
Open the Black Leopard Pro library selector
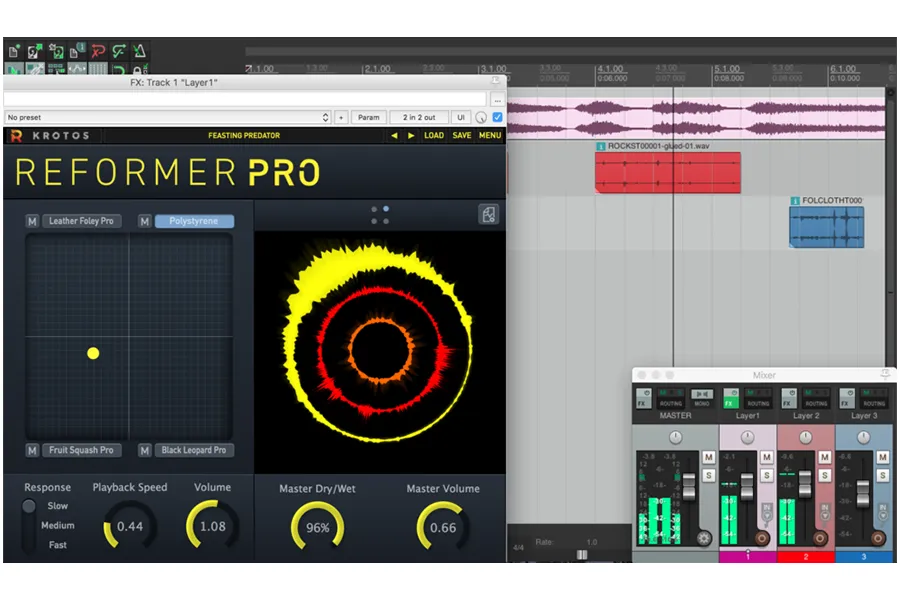tap(194, 450)
